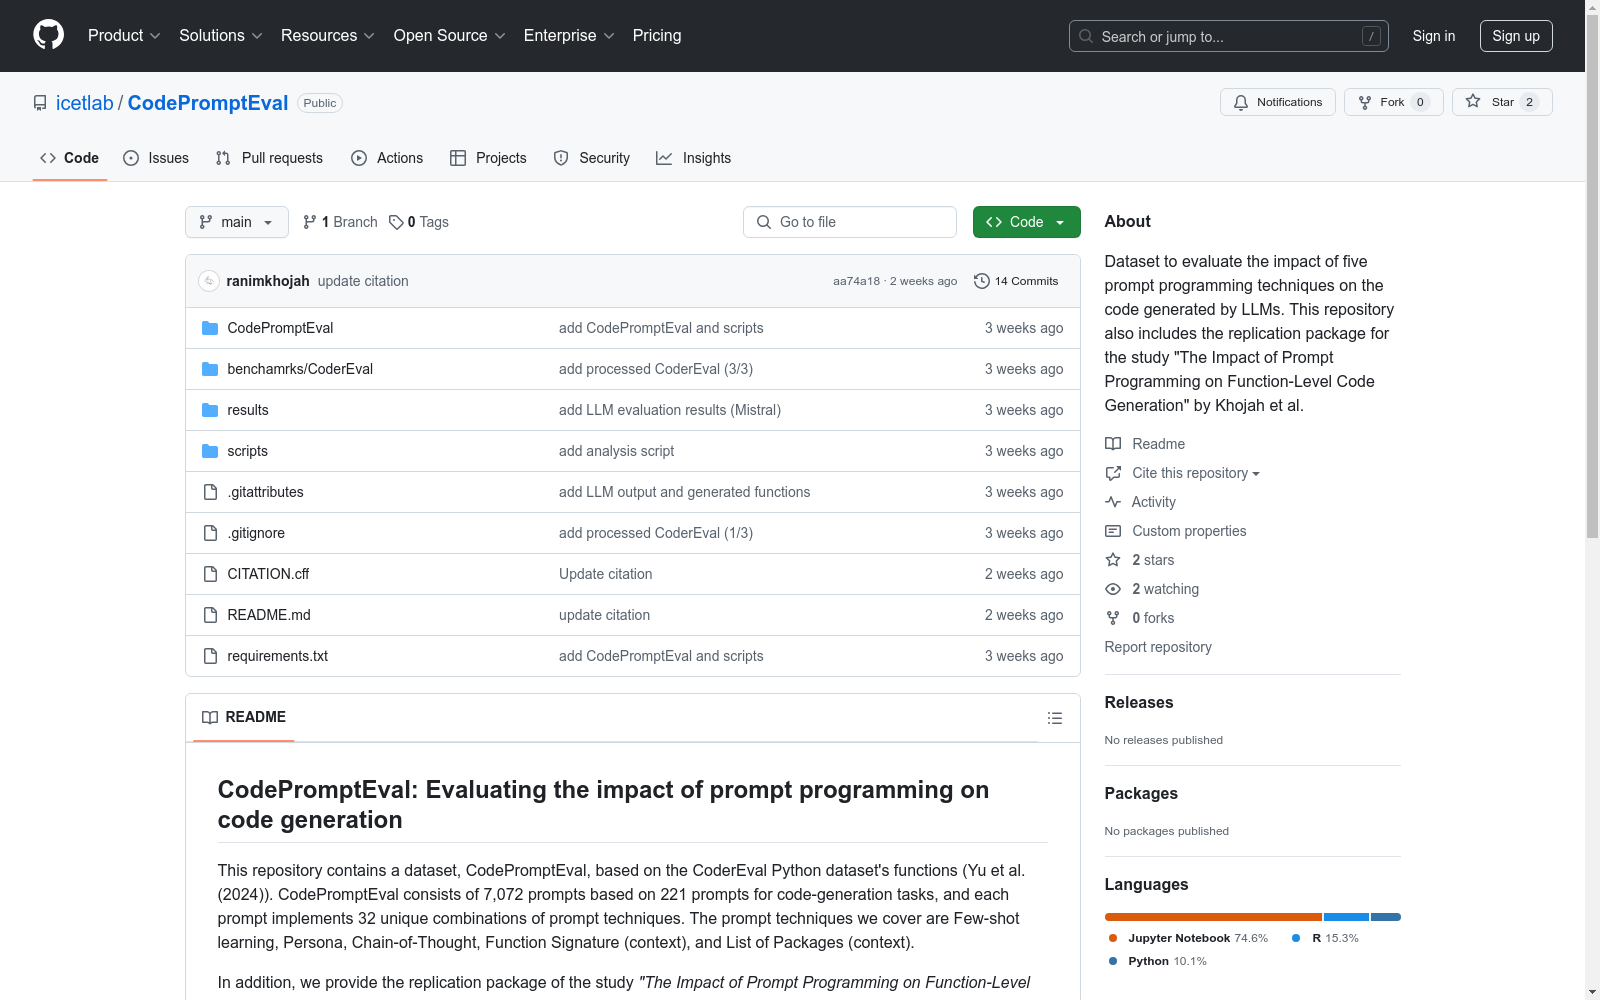Screen dimensions: 1600x1000
Task: Click the CodePromptEval folder icon
Action: (210, 328)
